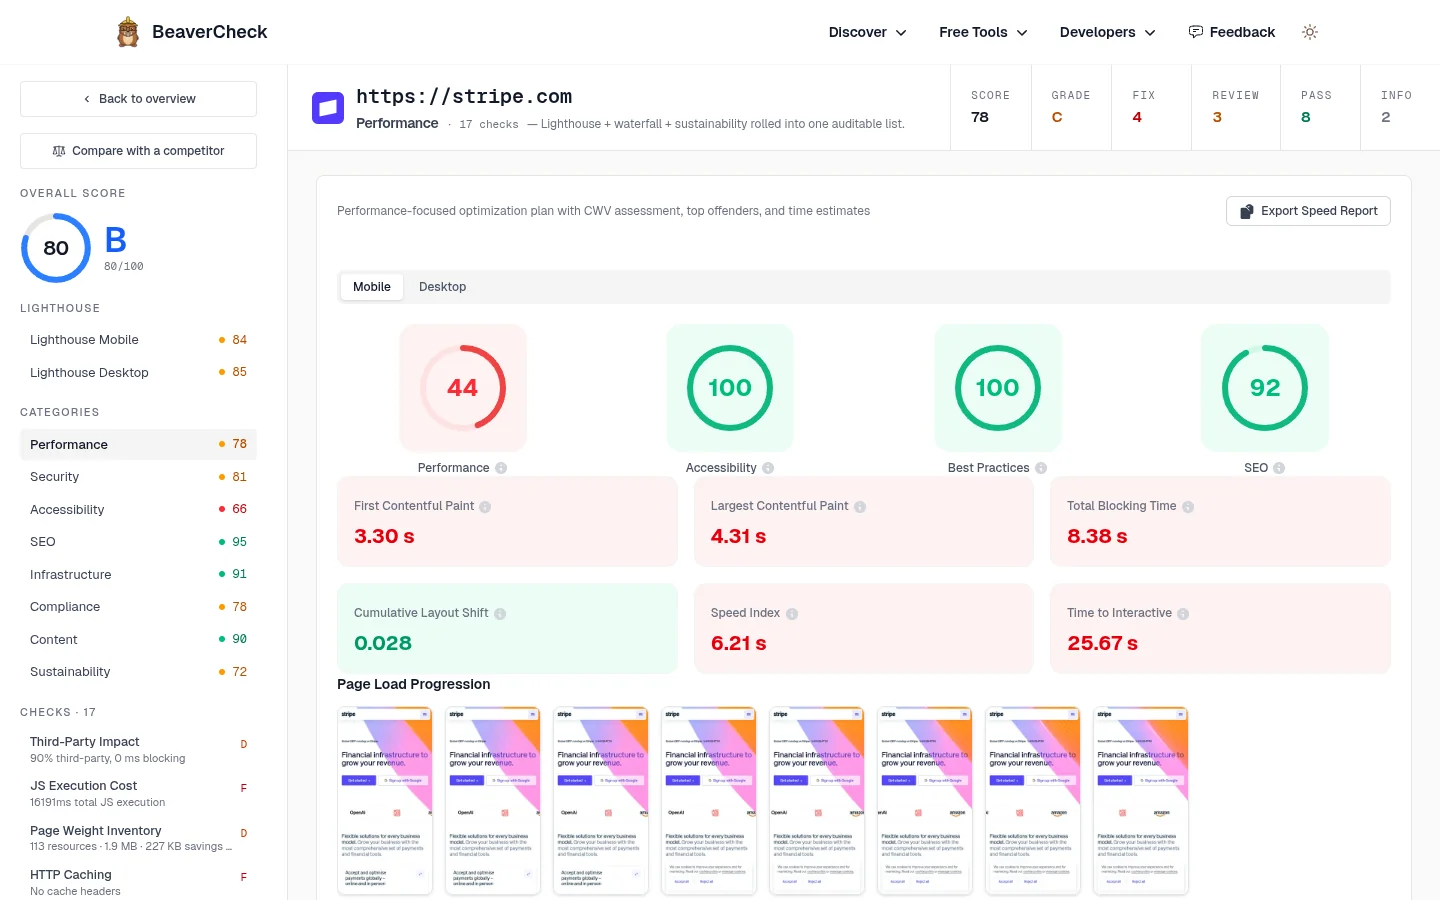Click the Export Speed Report button
The height and width of the screenshot is (900, 1440).
[1308, 211]
